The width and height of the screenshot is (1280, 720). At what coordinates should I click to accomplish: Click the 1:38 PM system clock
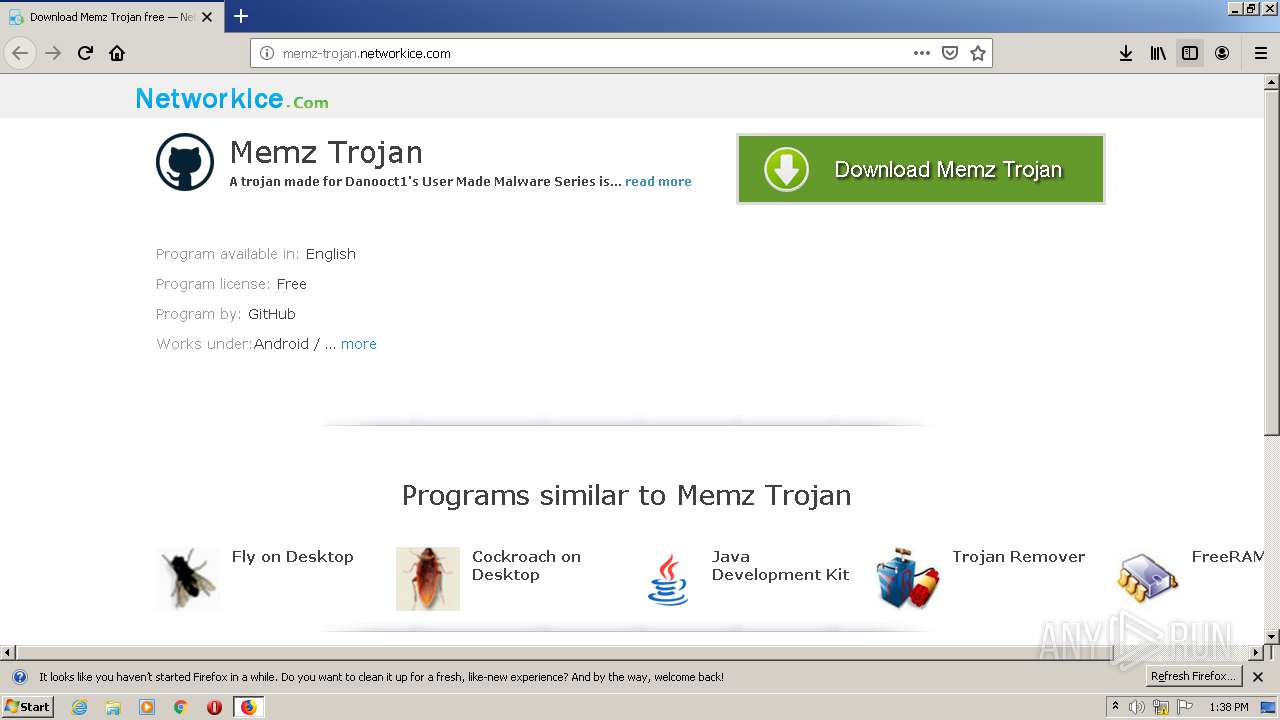pyautogui.click(x=1228, y=707)
